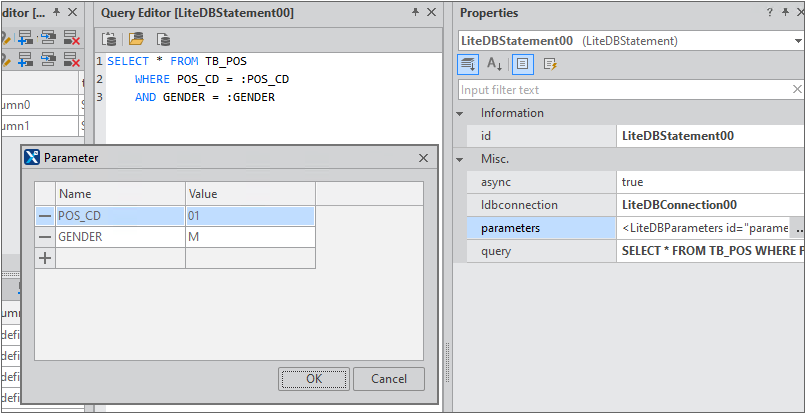Confirm parameters with OK button
The height and width of the screenshot is (413, 805).
coord(314,379)
